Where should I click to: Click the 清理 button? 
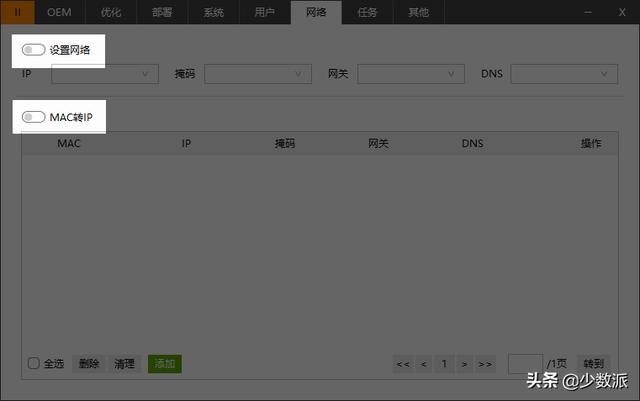(x=124, y=363)
